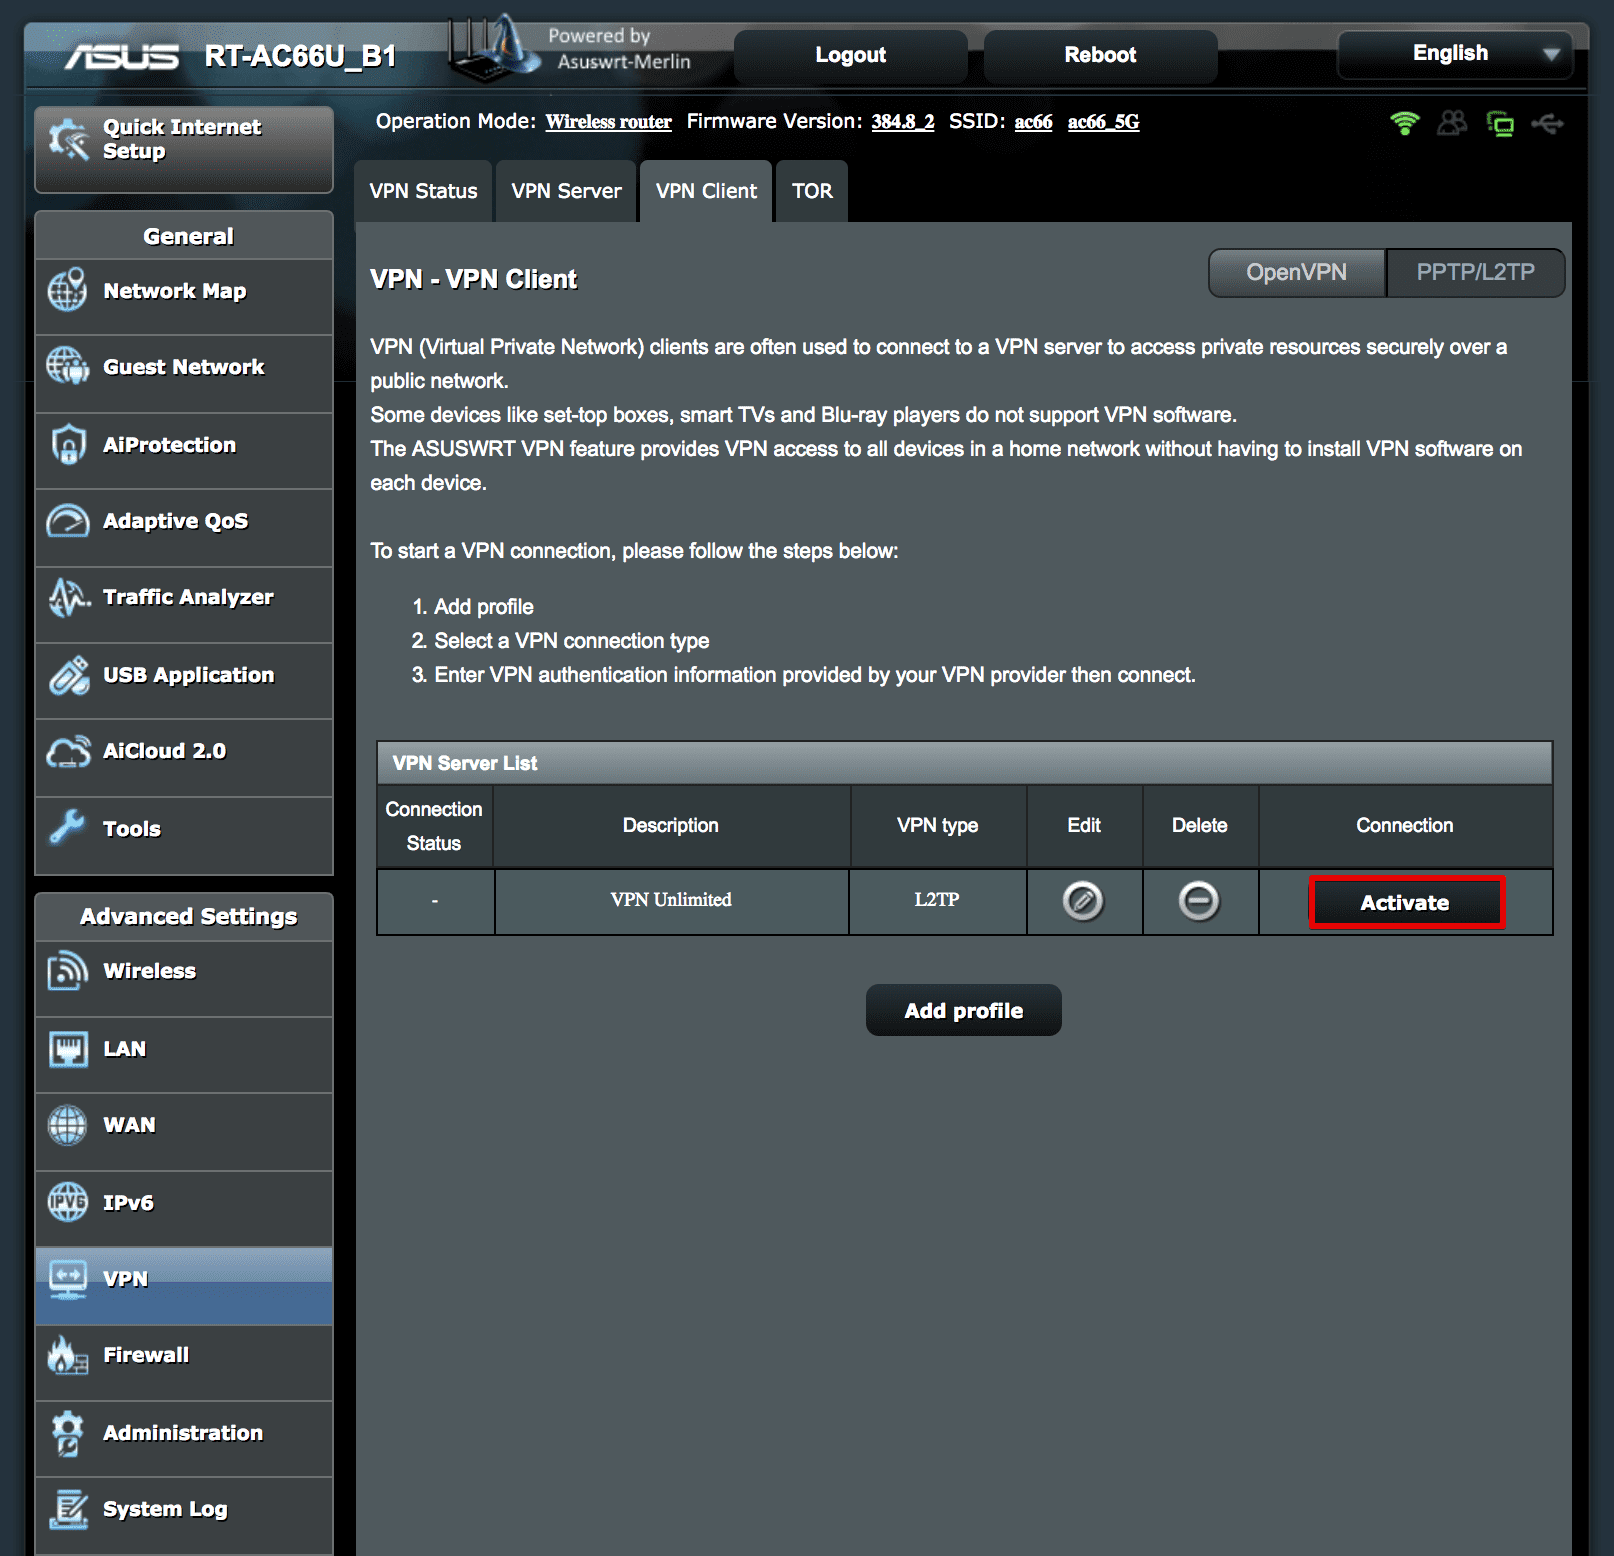The height and width of the screenshot is (1556, 1614).
Task: Open Traffic Analyzer from the sidebar
Action: click(x=187, y=597)
